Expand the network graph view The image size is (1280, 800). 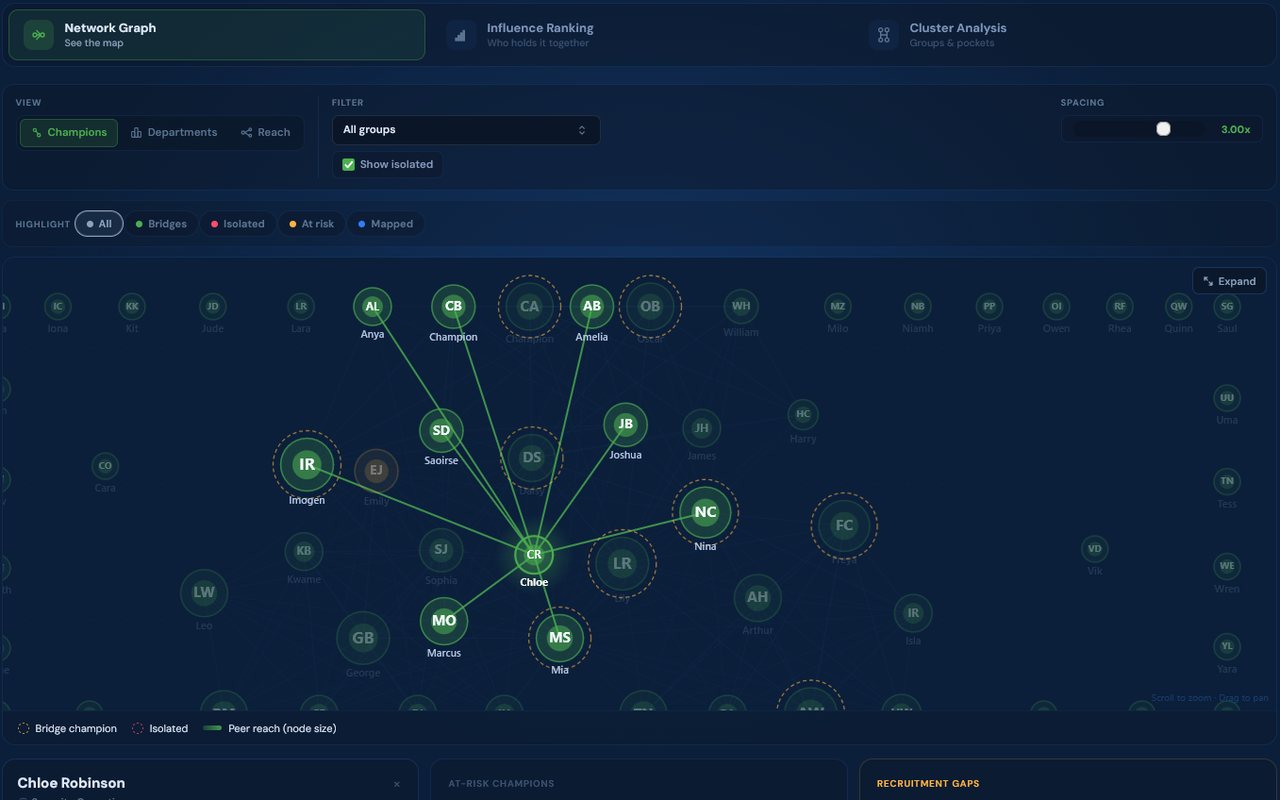[1229, 281]
